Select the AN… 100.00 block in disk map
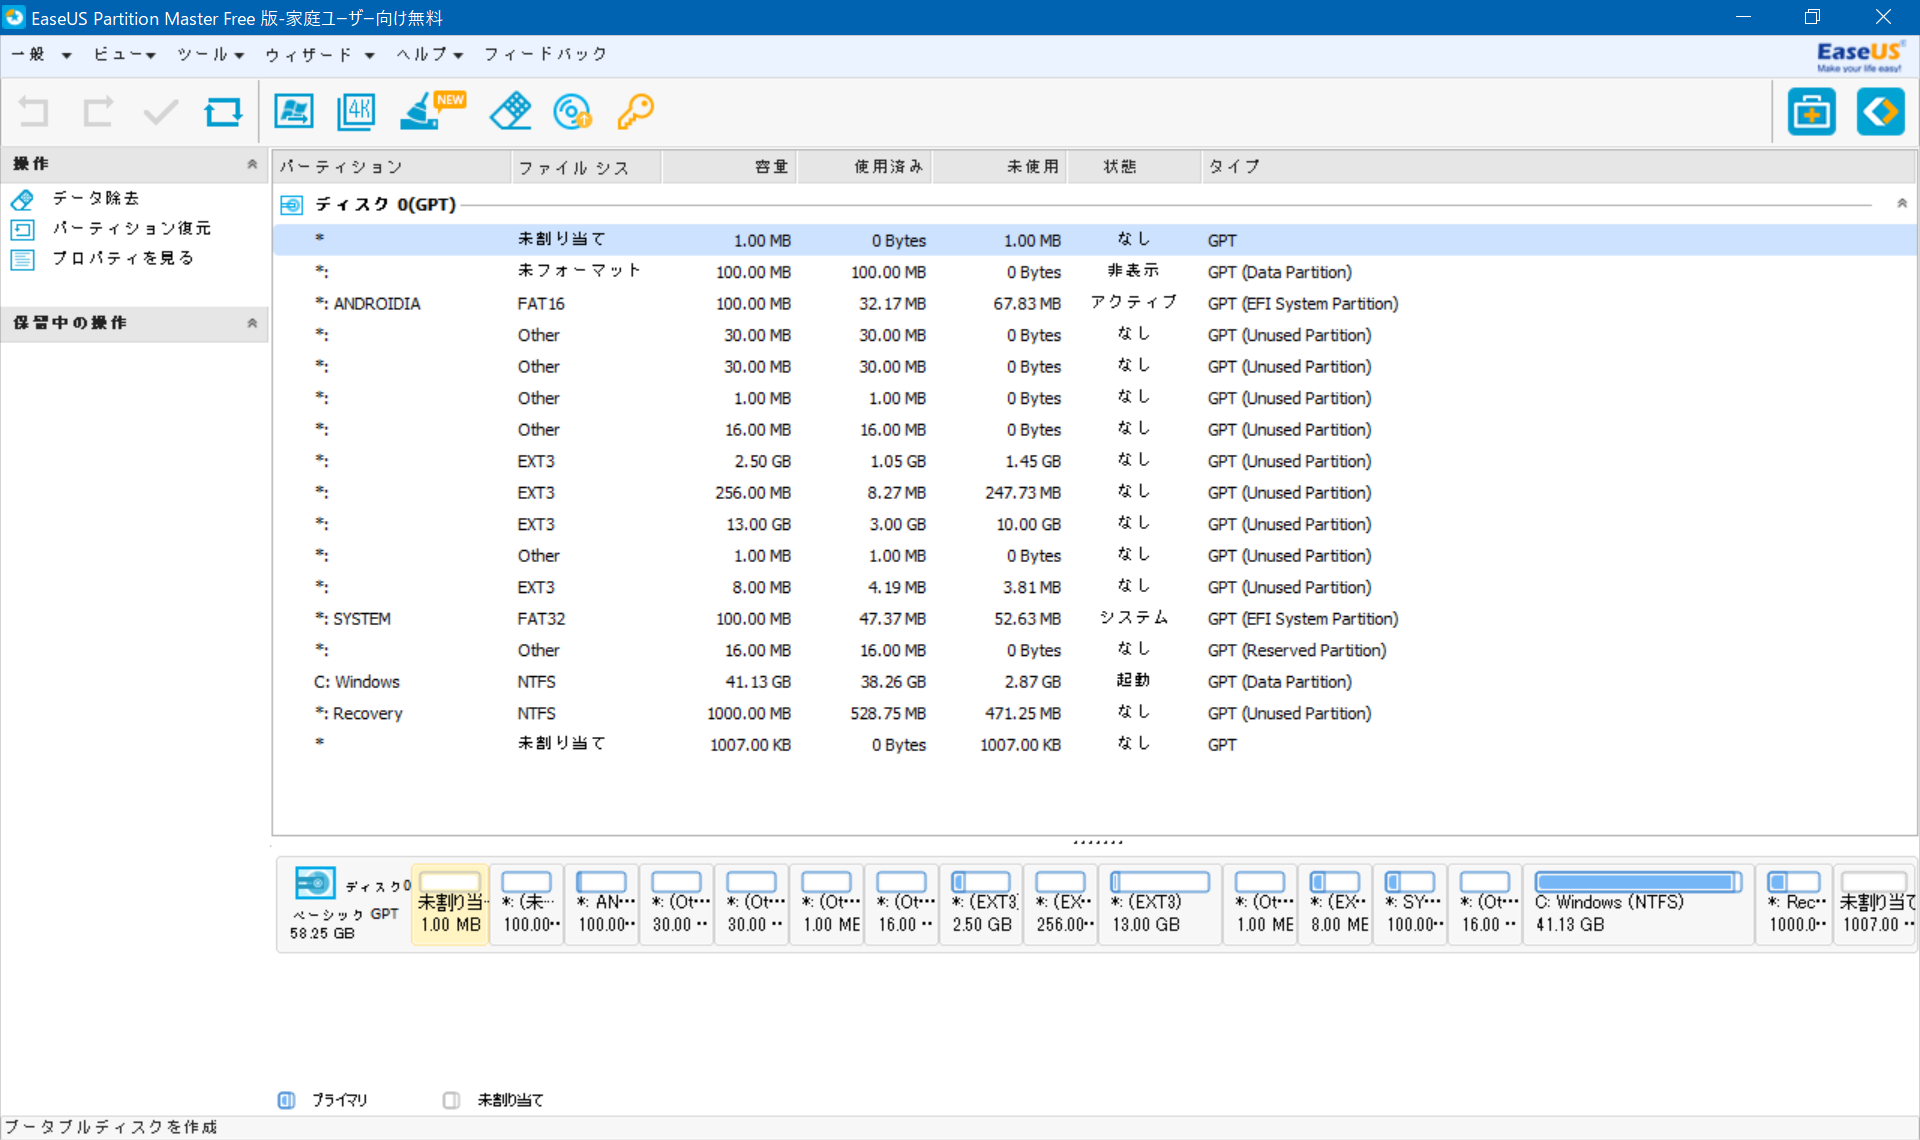Screen dimensions: 1920x1140 click(x=602, y=904)
